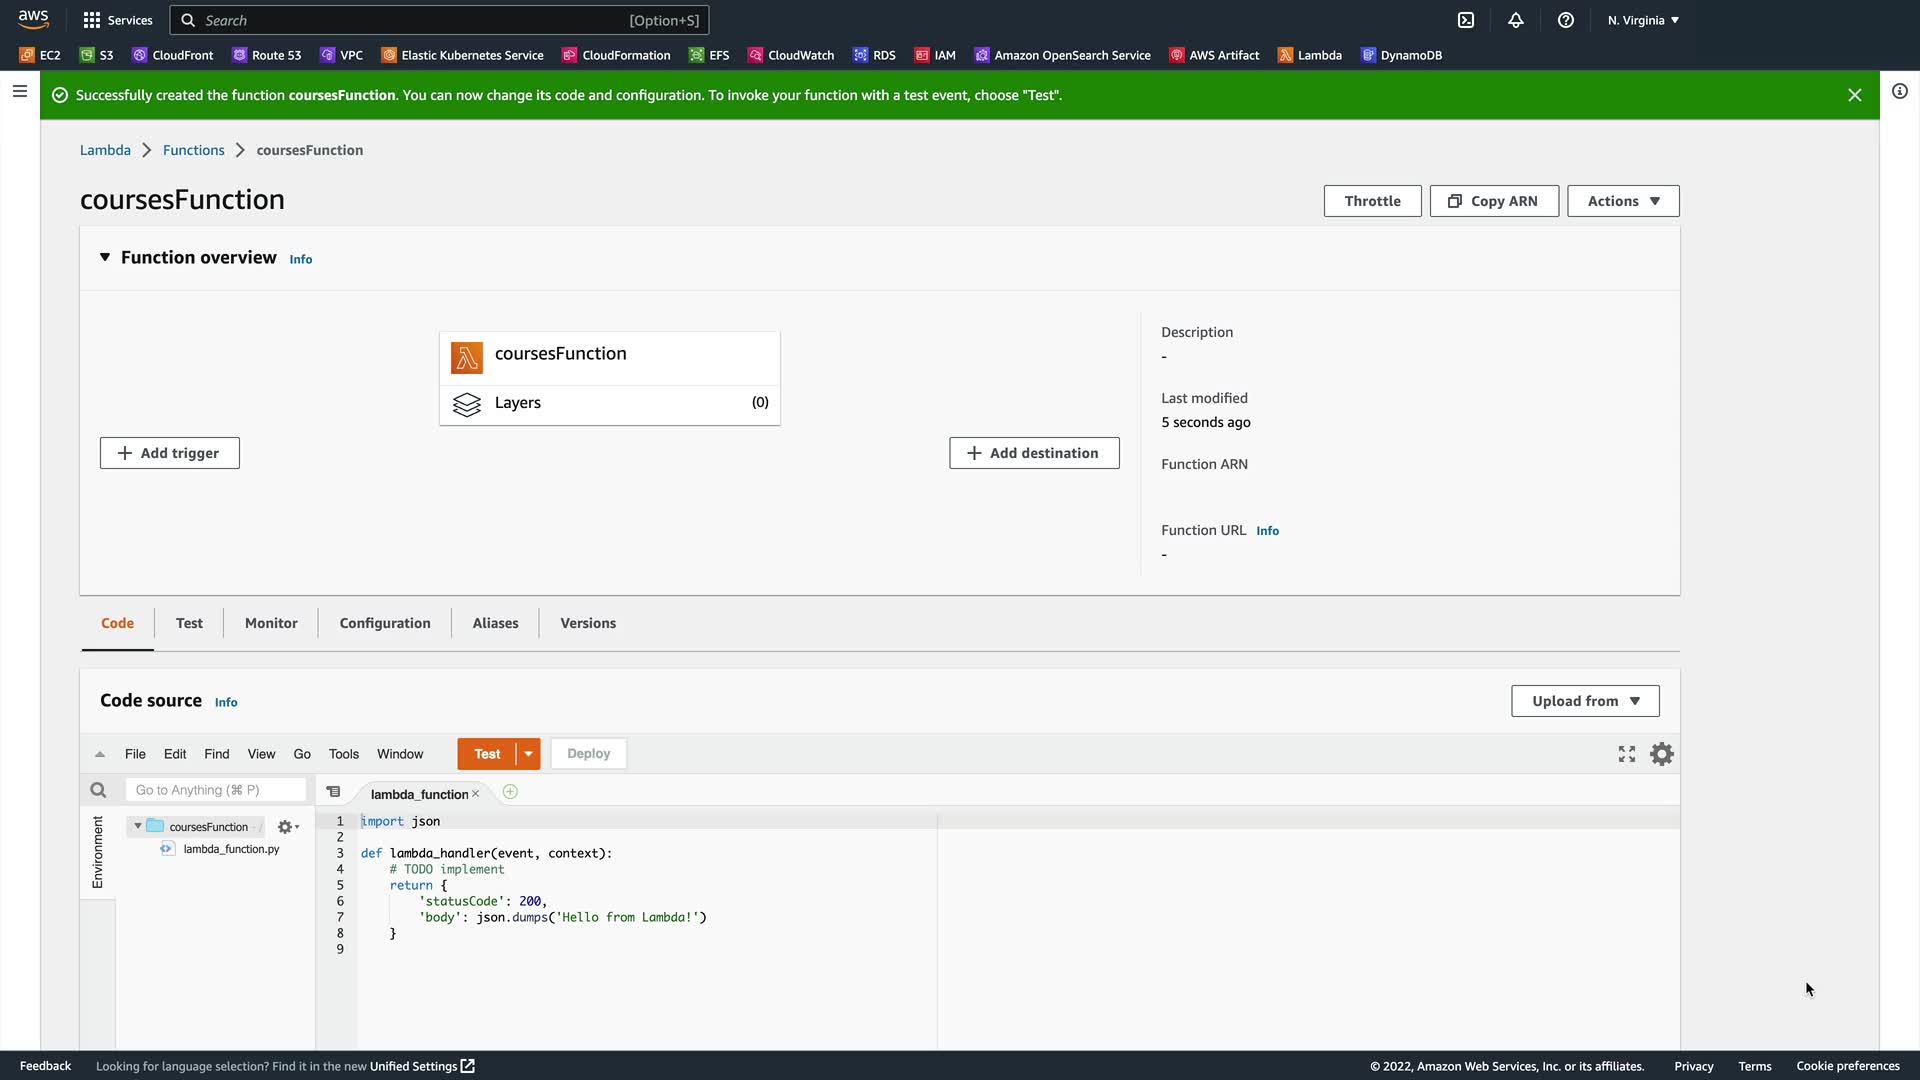Collapse the coursesFunction folder tree
1920x1080 pixels.
(138, 826)
